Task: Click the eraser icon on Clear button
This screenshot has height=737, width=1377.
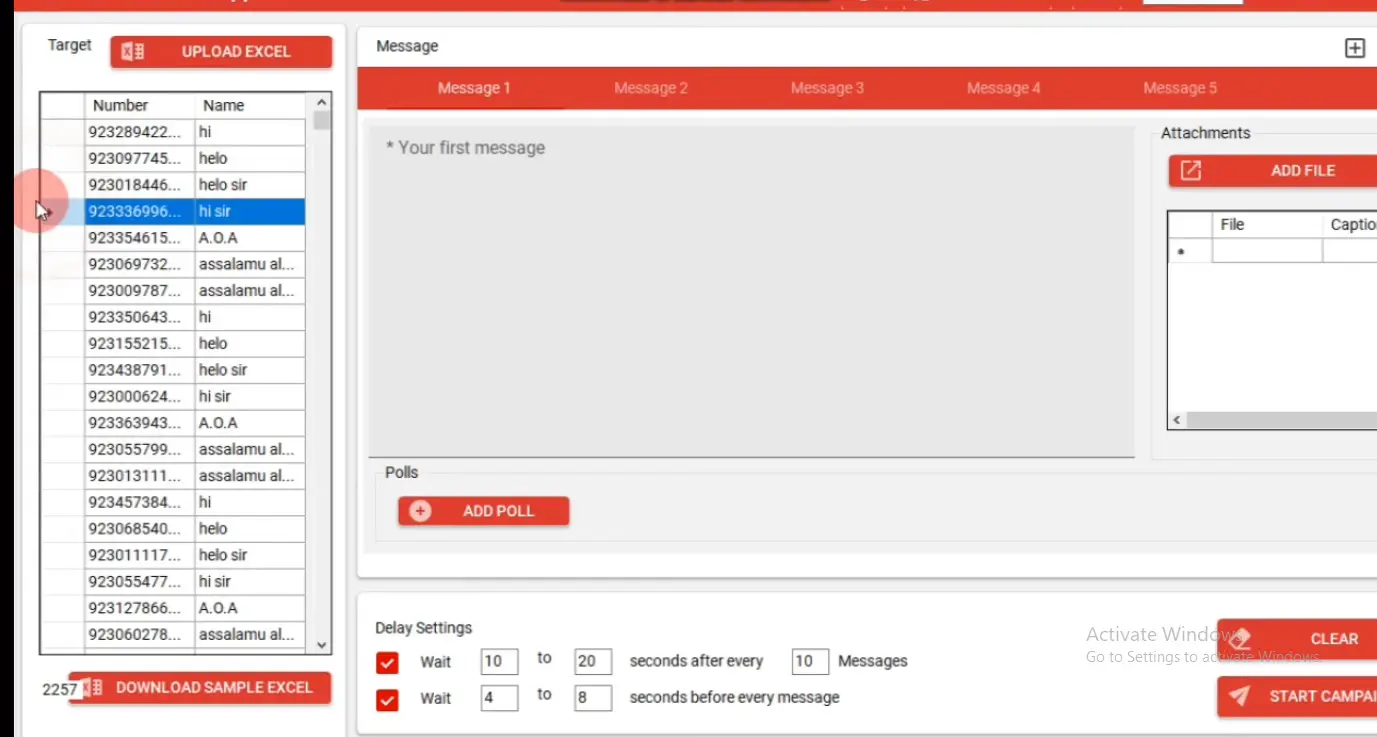Action: [x=1242, y=638]
